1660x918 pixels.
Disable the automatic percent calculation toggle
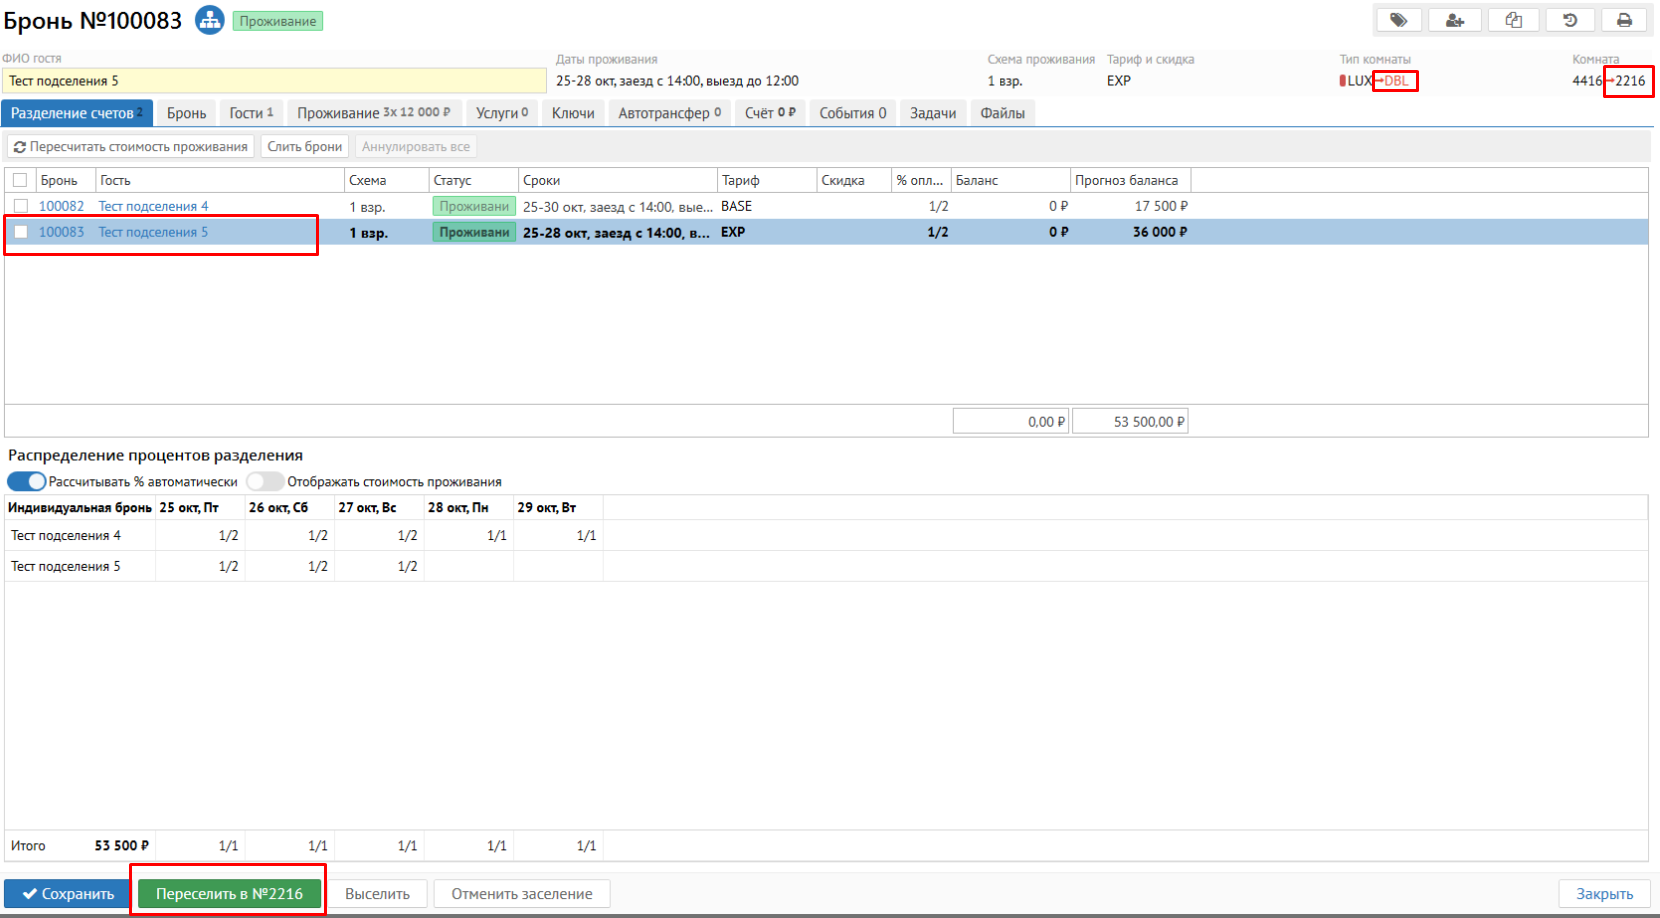(x=27, y=482)
